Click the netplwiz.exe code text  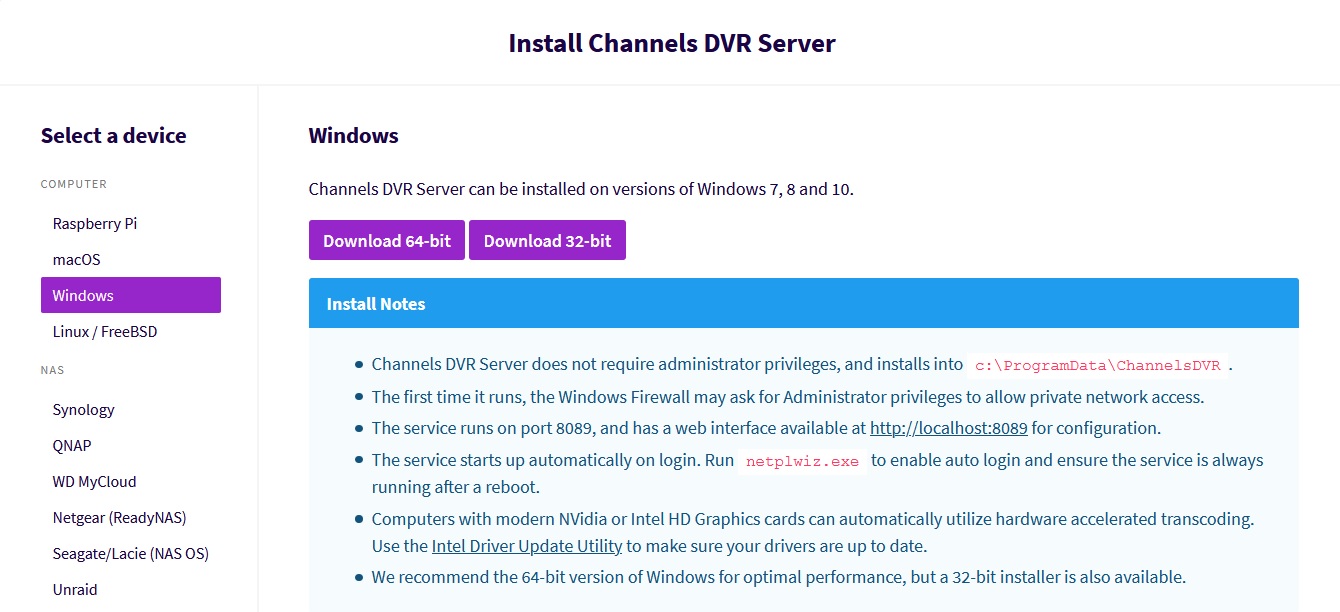pos(802,461)
